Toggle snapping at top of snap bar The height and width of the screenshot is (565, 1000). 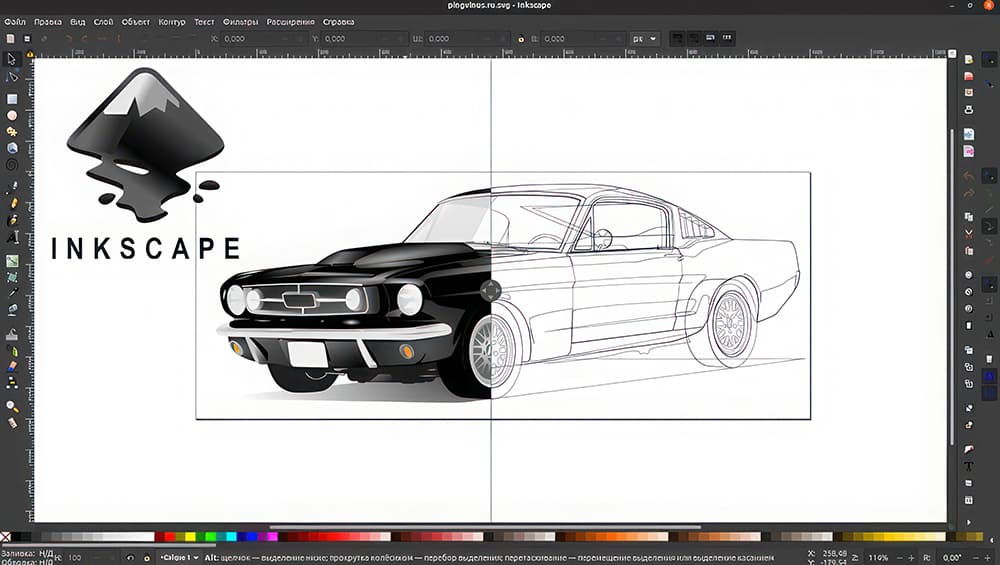[x=988, y=59]
